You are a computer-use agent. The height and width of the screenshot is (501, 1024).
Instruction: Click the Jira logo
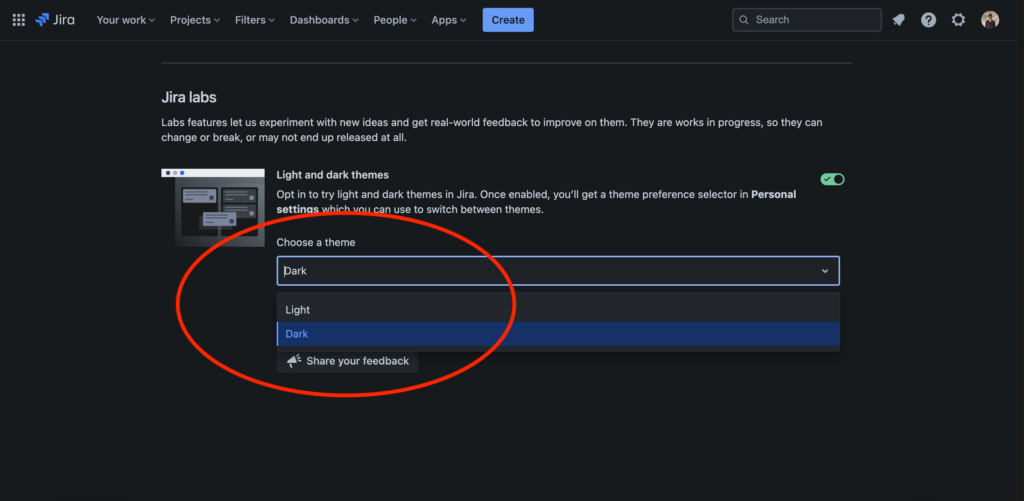55,20
